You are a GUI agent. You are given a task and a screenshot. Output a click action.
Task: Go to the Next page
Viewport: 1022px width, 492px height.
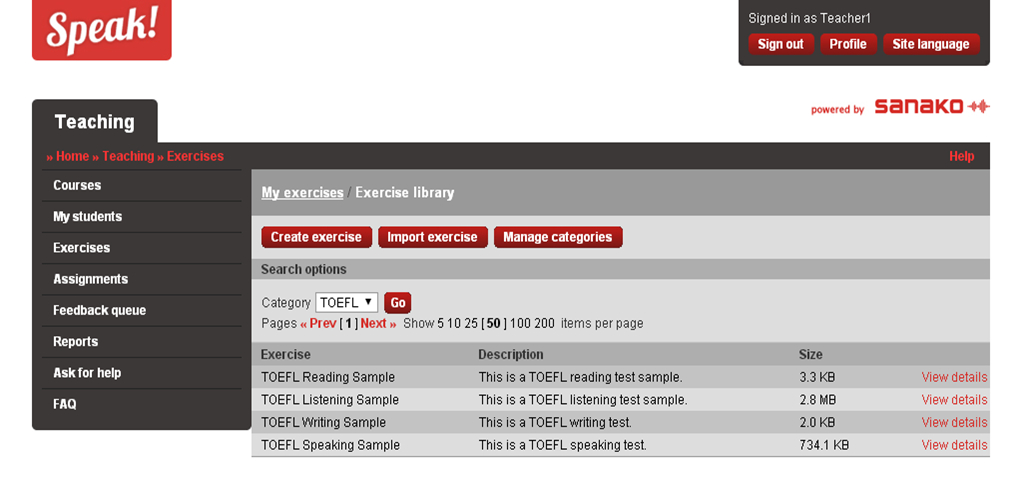tap(378, 324)
